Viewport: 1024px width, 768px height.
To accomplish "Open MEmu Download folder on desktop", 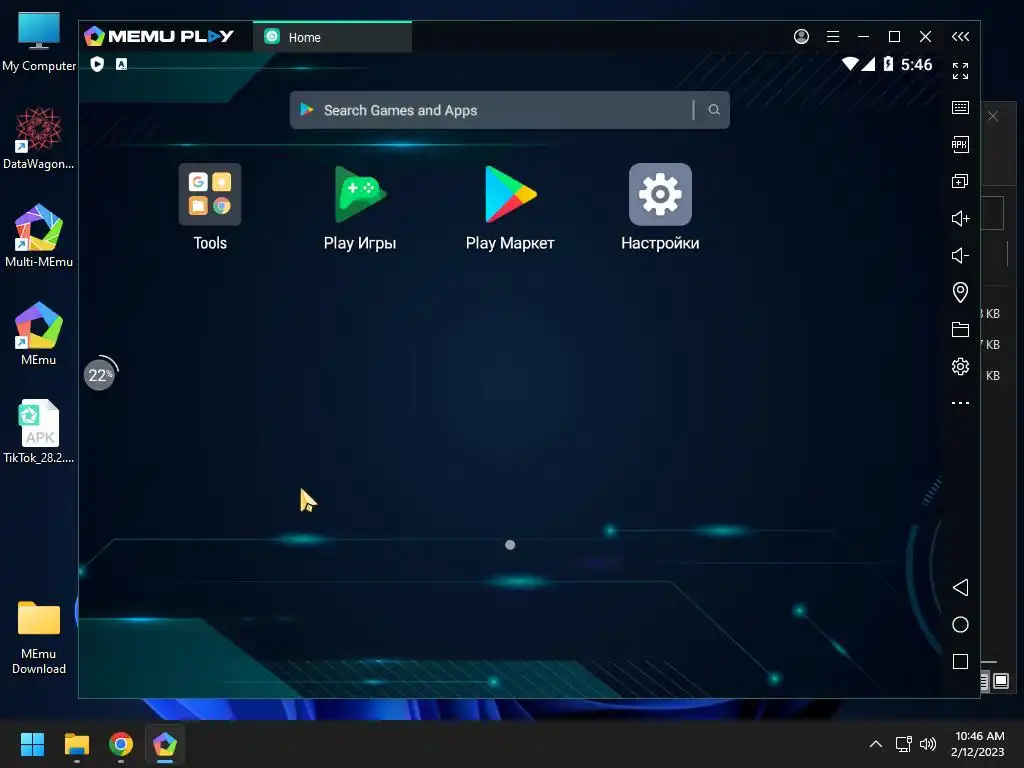I will click(39, 637).
